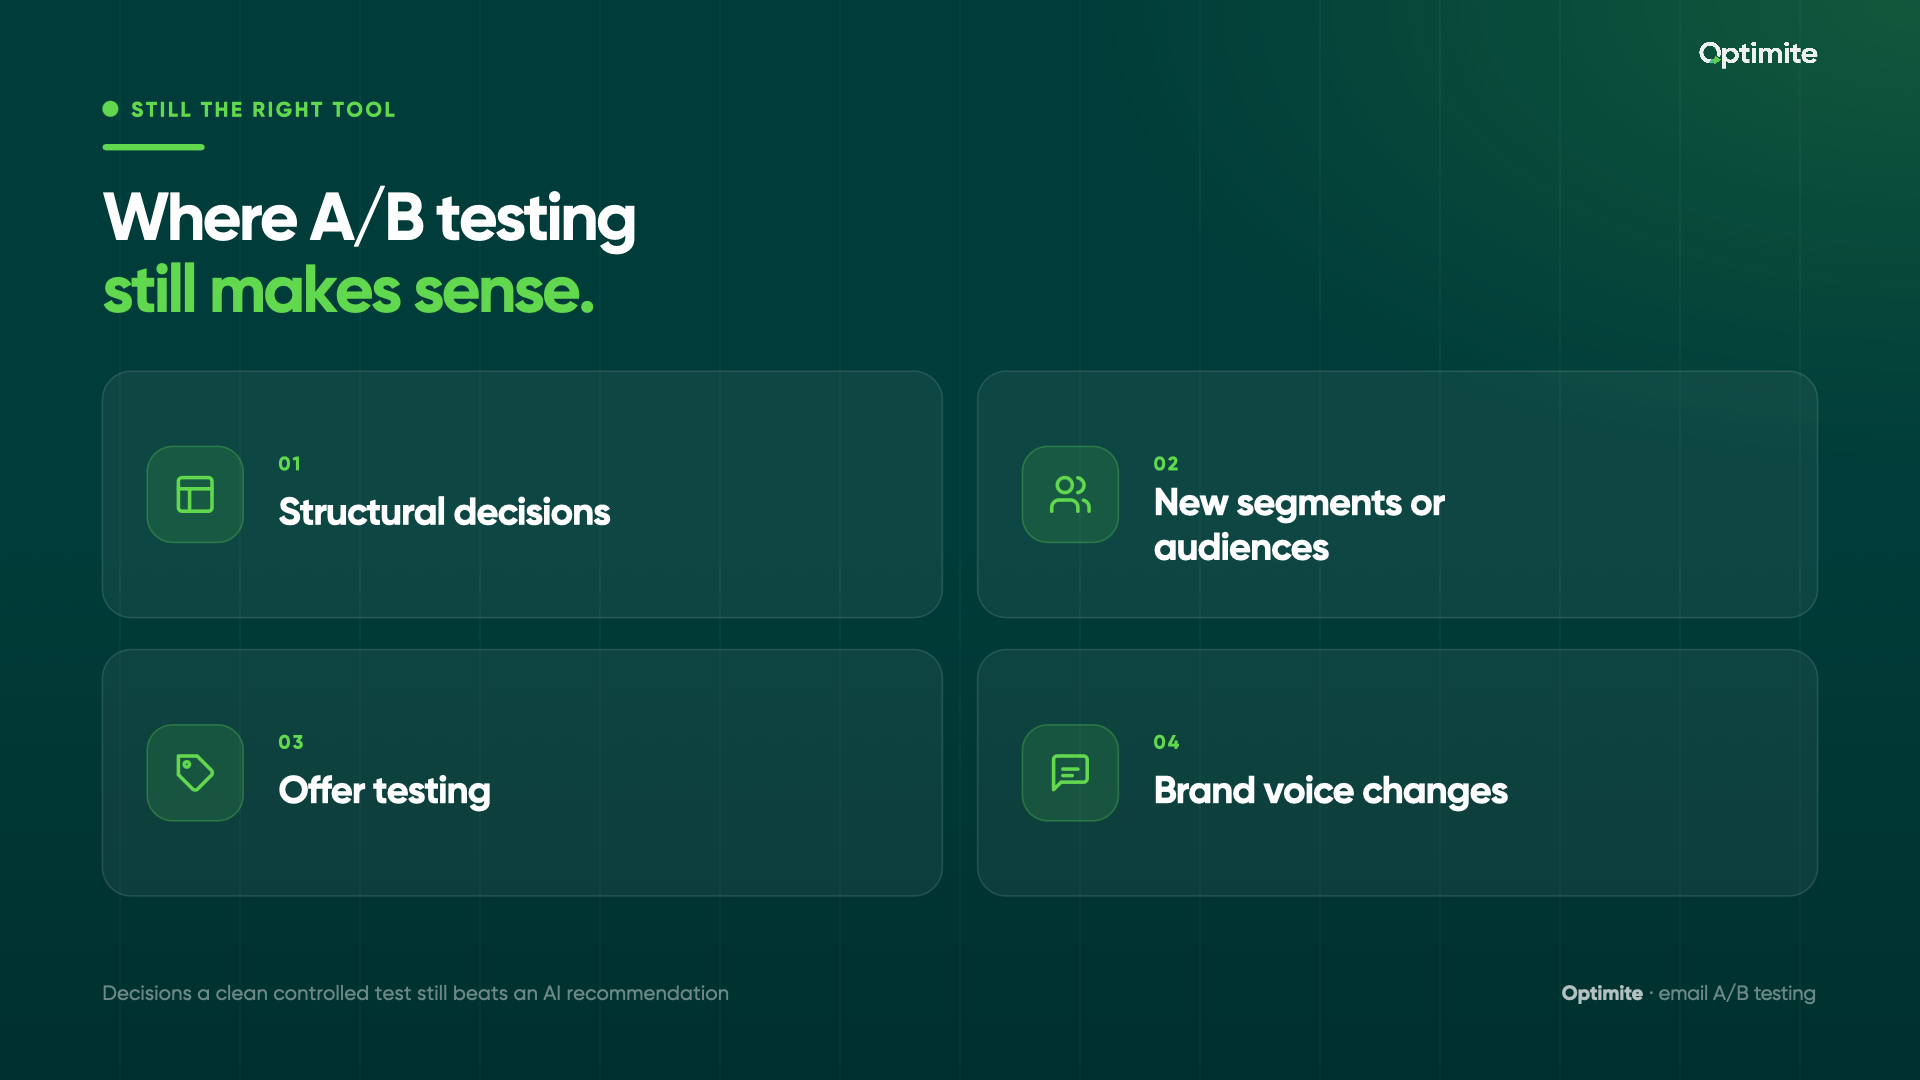Select the Brand voice changes heading
Viewport: 1920px width, 1080px height.
tap(1330, 791)
